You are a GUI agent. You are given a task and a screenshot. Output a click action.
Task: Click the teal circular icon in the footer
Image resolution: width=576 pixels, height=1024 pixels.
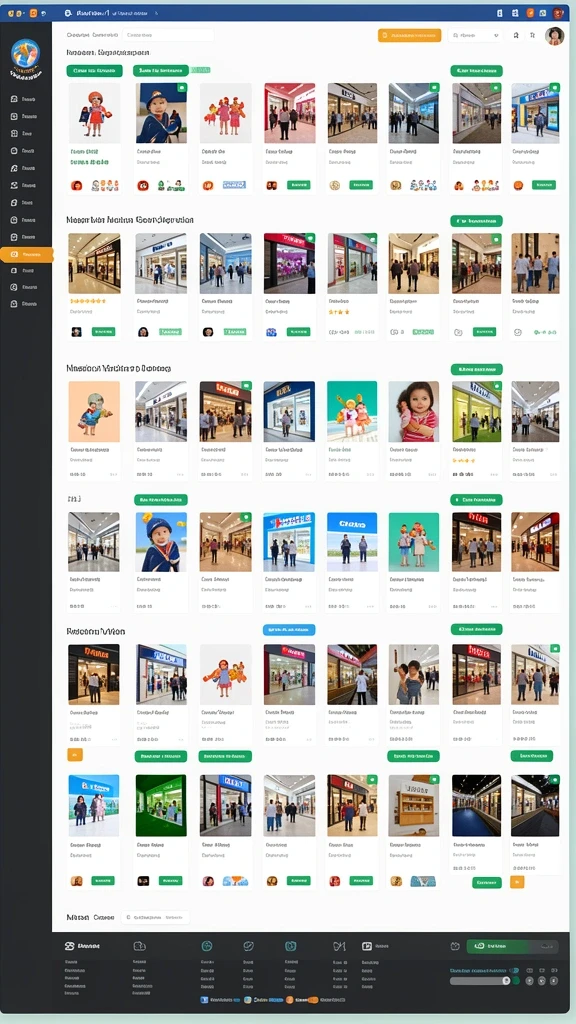tap(207, 946)
